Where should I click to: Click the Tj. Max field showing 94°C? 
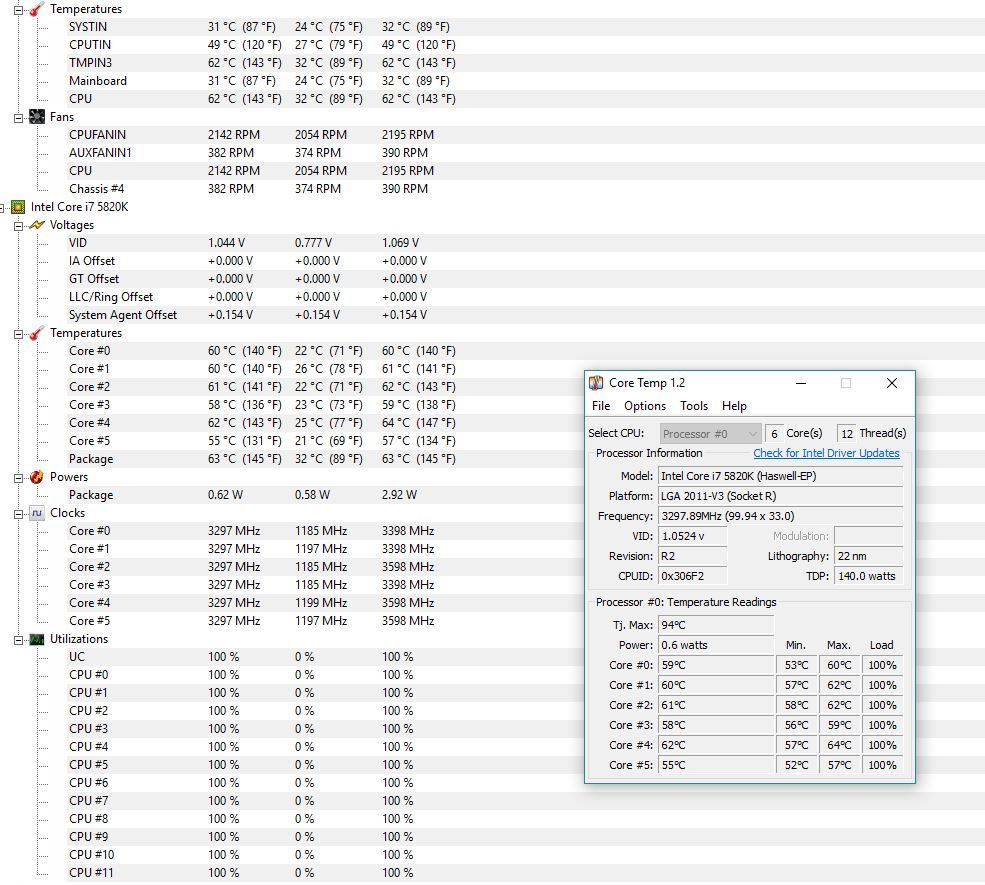click(x=716, y=625)
